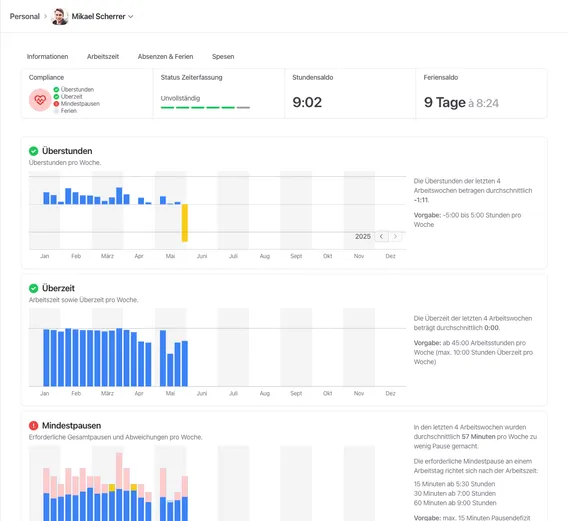The height and width of the screenshot is (521, 568).
Task: Go to previous year in Überstunden chart
Action: (x=381, y=237)
